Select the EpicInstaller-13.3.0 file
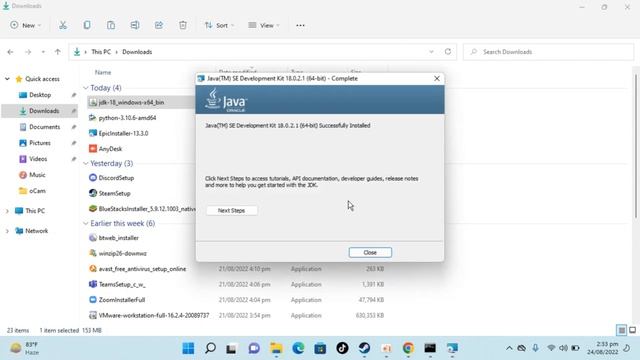This screenshot has height=360, width=640. click(123, 133)
